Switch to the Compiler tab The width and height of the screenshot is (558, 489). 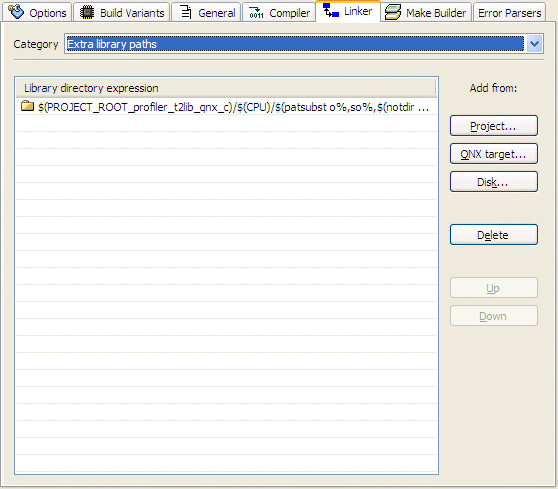[279, 12]
